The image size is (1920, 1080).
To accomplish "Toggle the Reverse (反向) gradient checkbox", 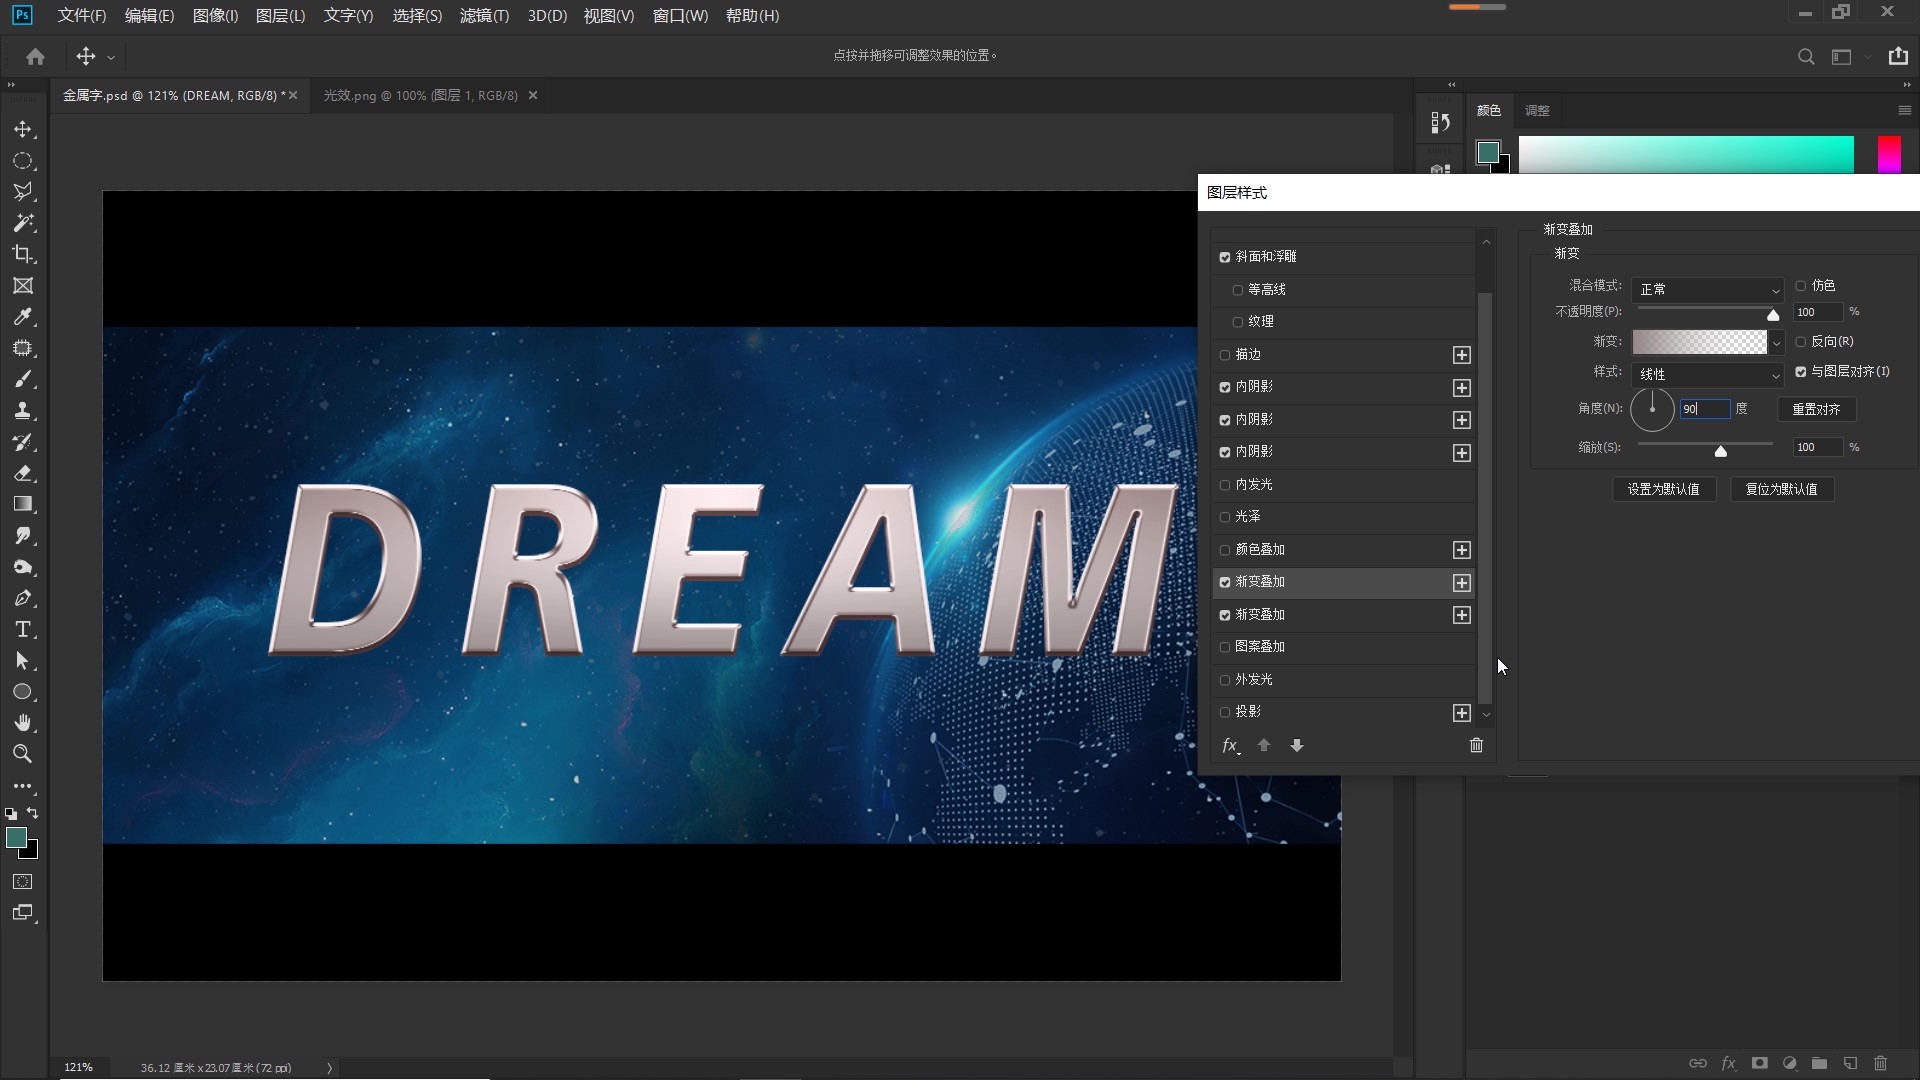I will coord(1801,342).
